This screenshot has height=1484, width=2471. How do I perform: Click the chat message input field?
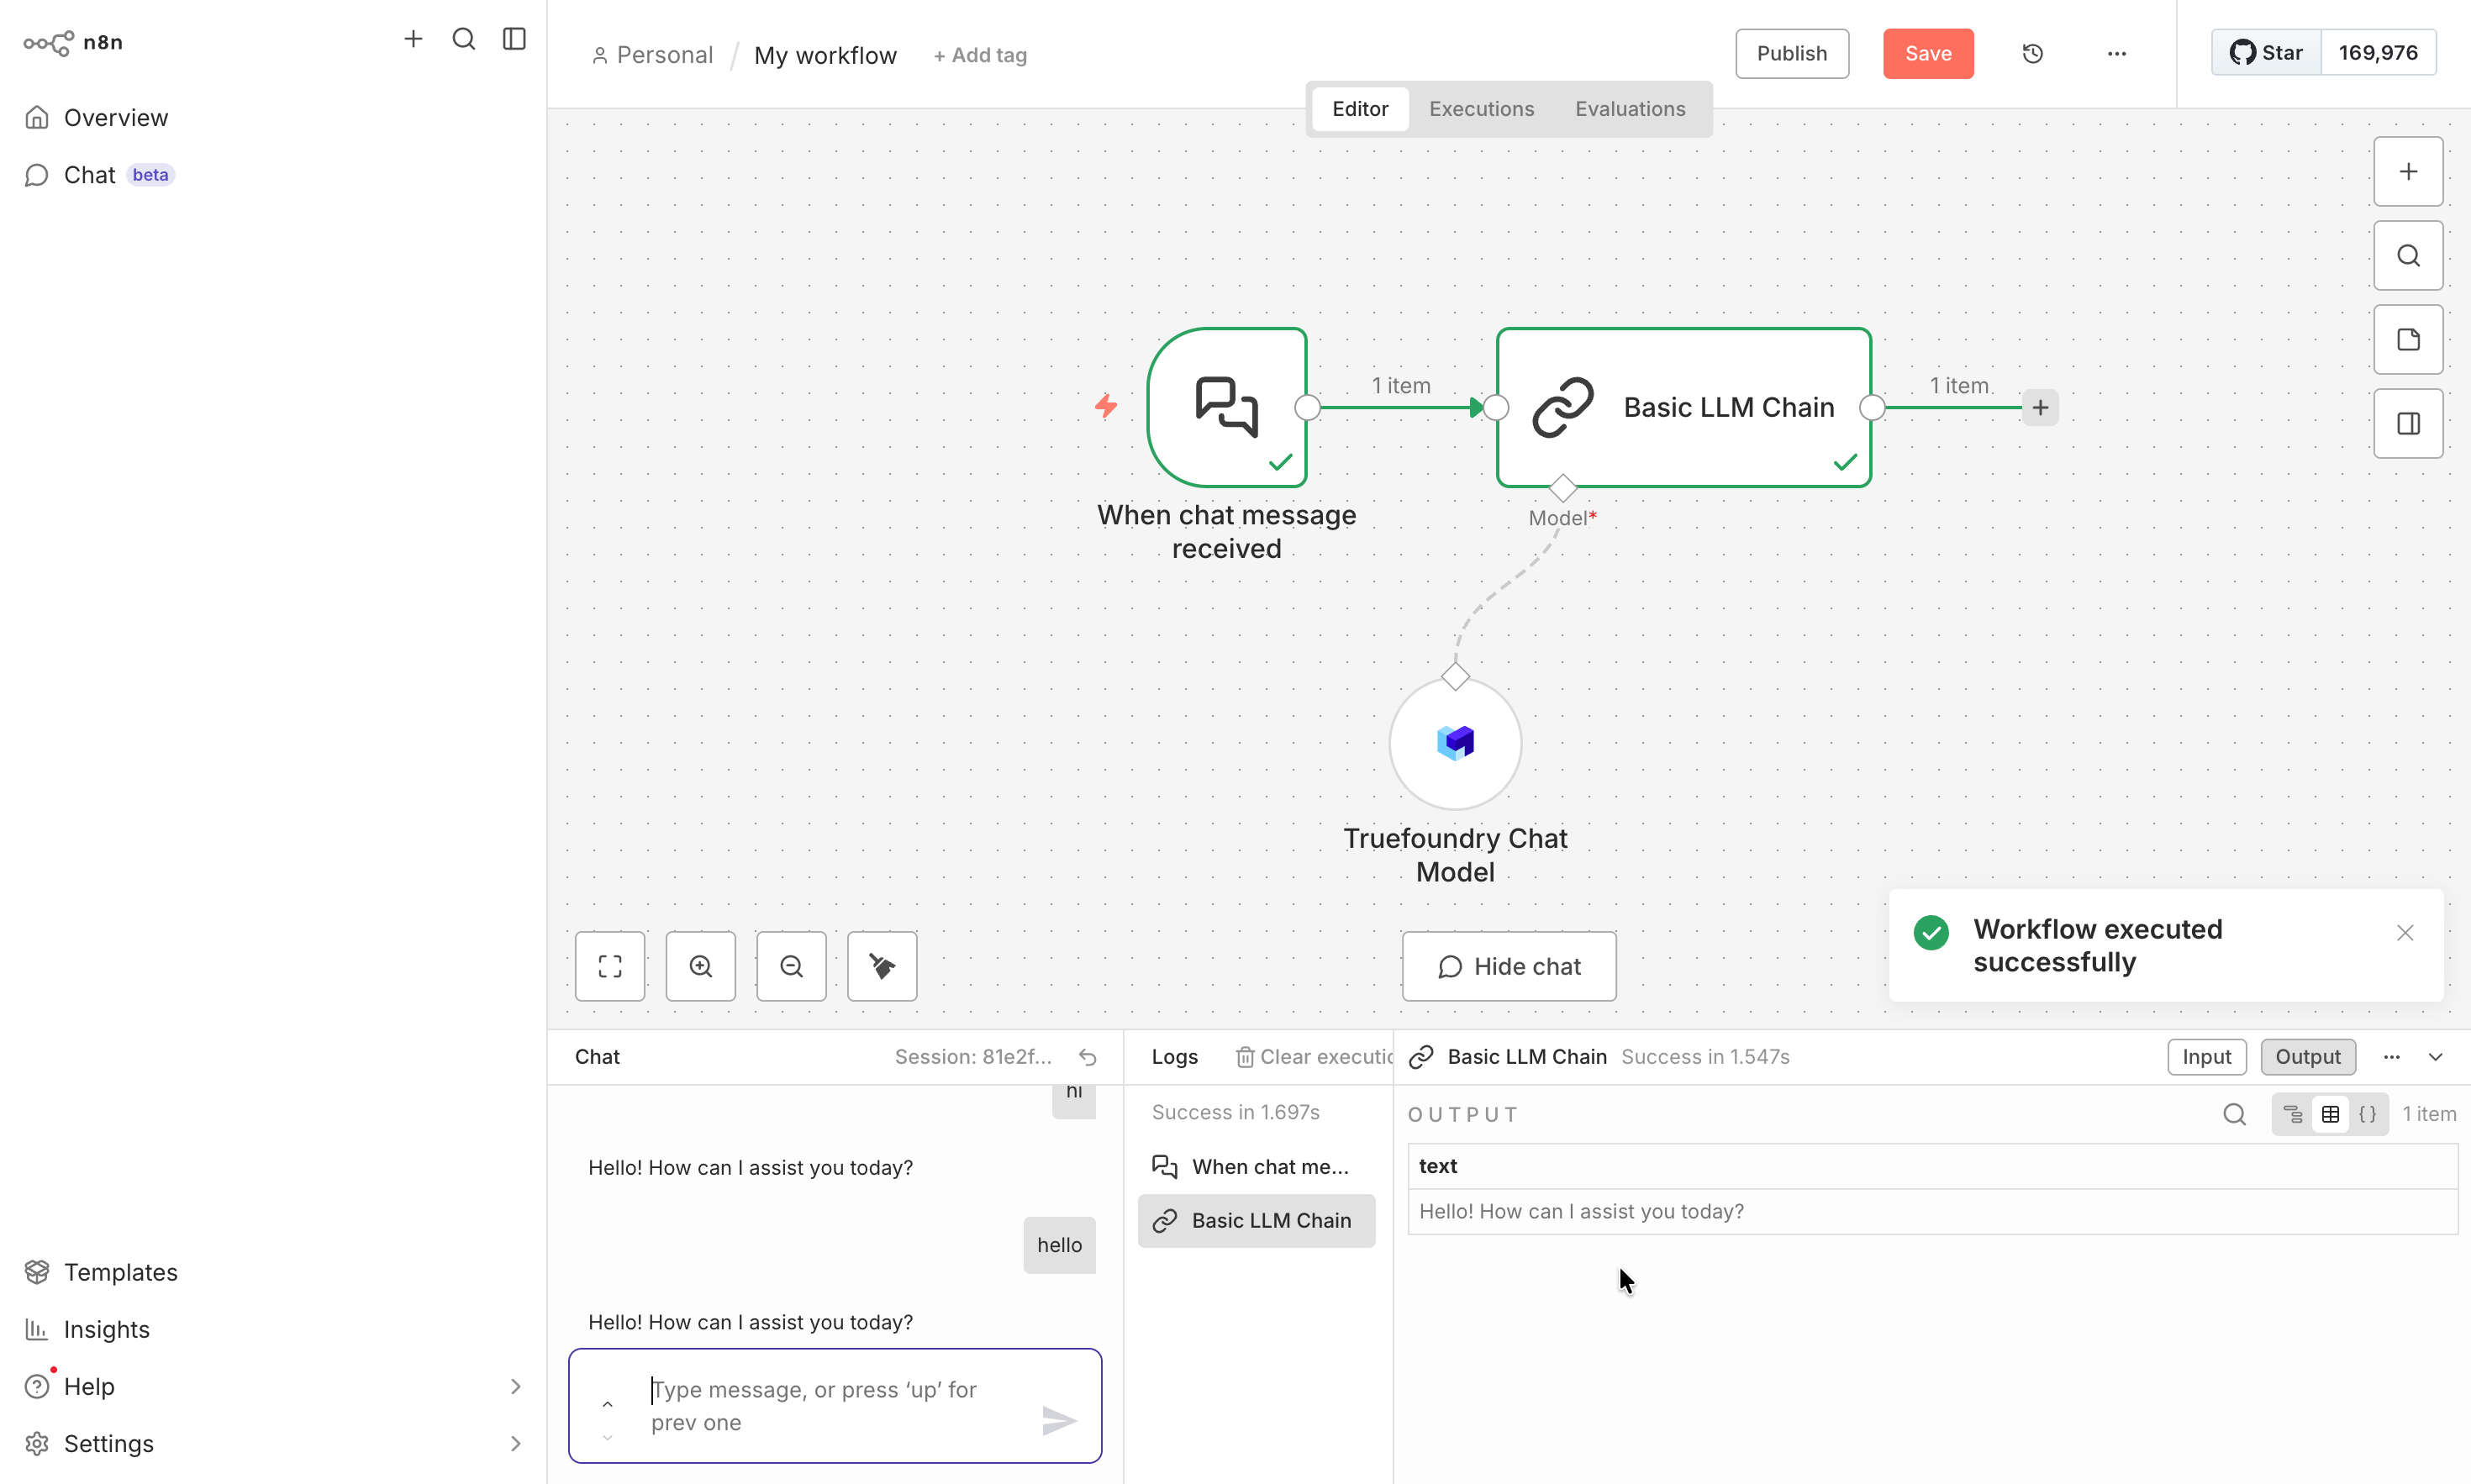pos(834,1405)
